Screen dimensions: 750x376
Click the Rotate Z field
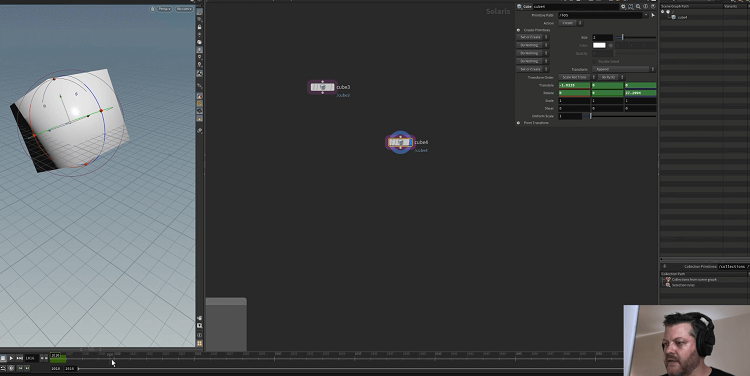(x=640, y=93)
